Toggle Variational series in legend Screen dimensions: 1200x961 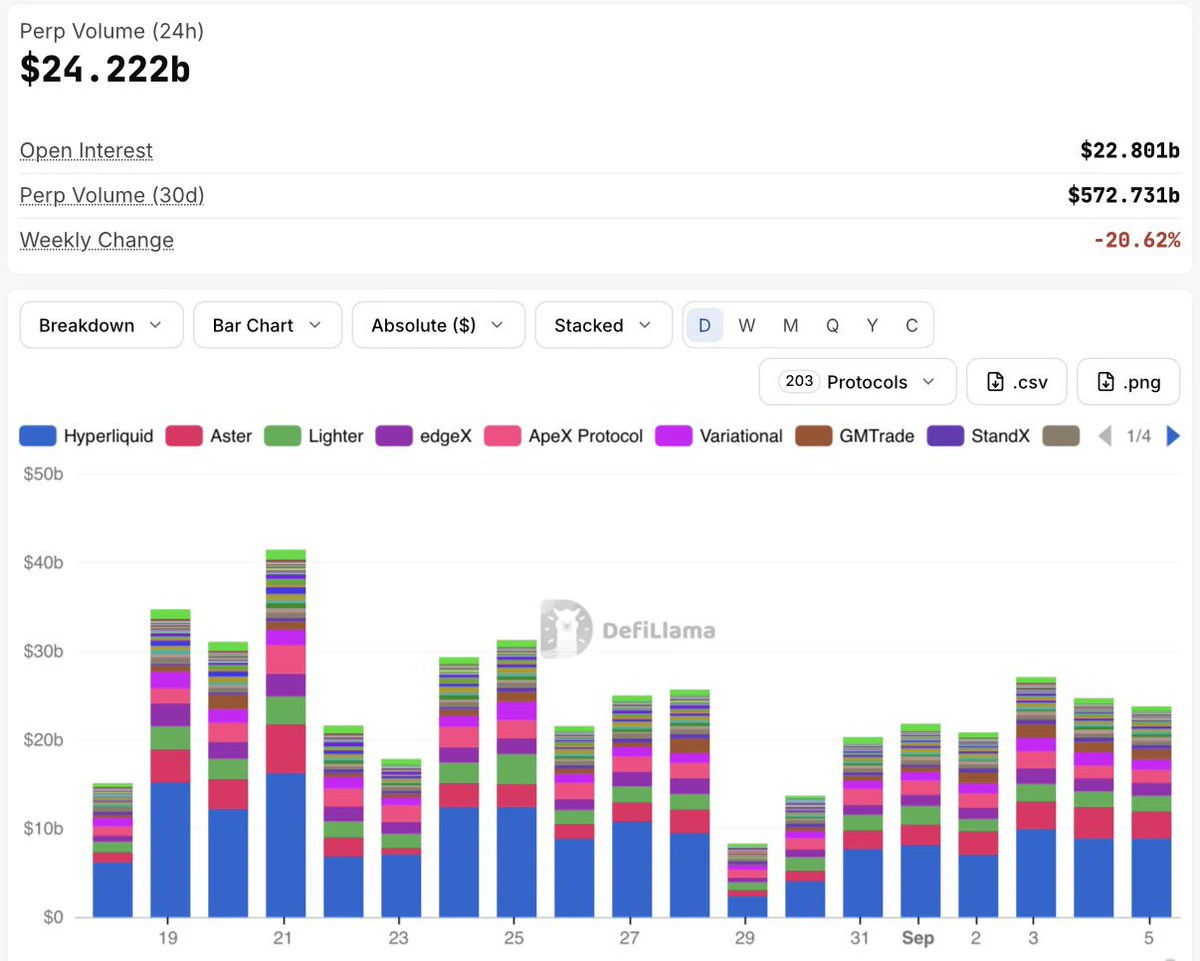coord(719,436)
